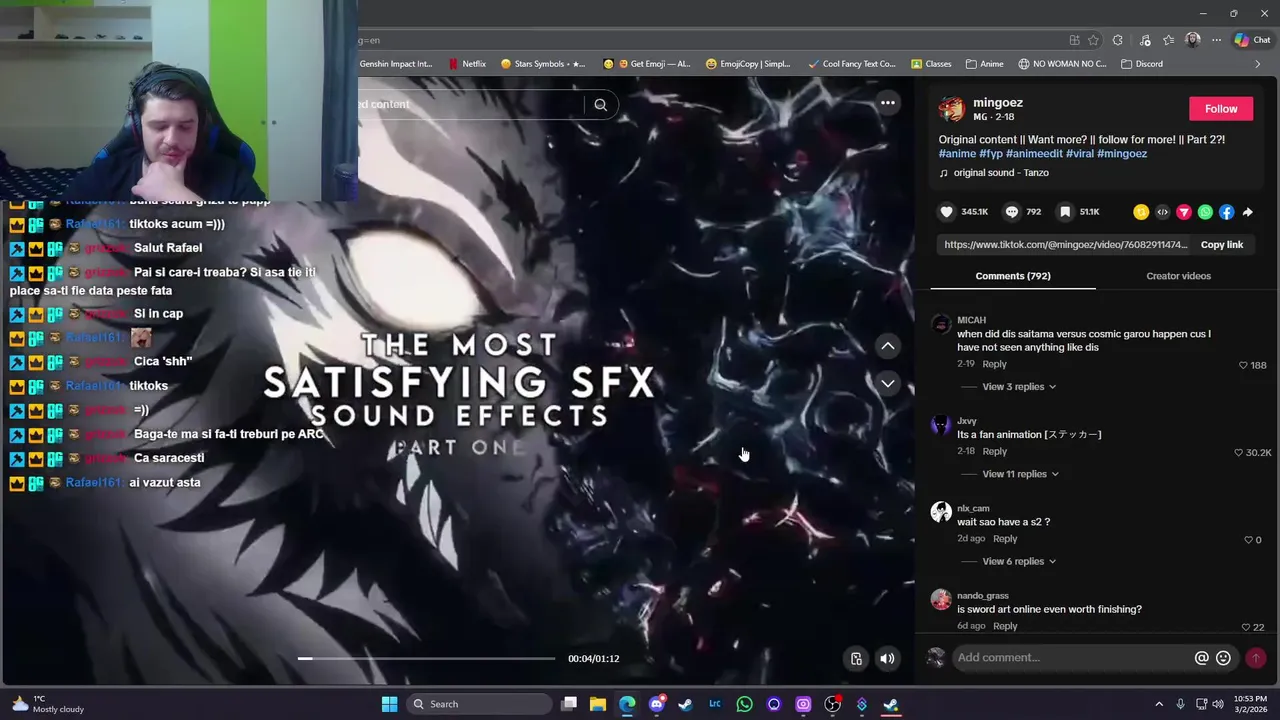Show more bookmarks chevron

[x=1257, y=64]
